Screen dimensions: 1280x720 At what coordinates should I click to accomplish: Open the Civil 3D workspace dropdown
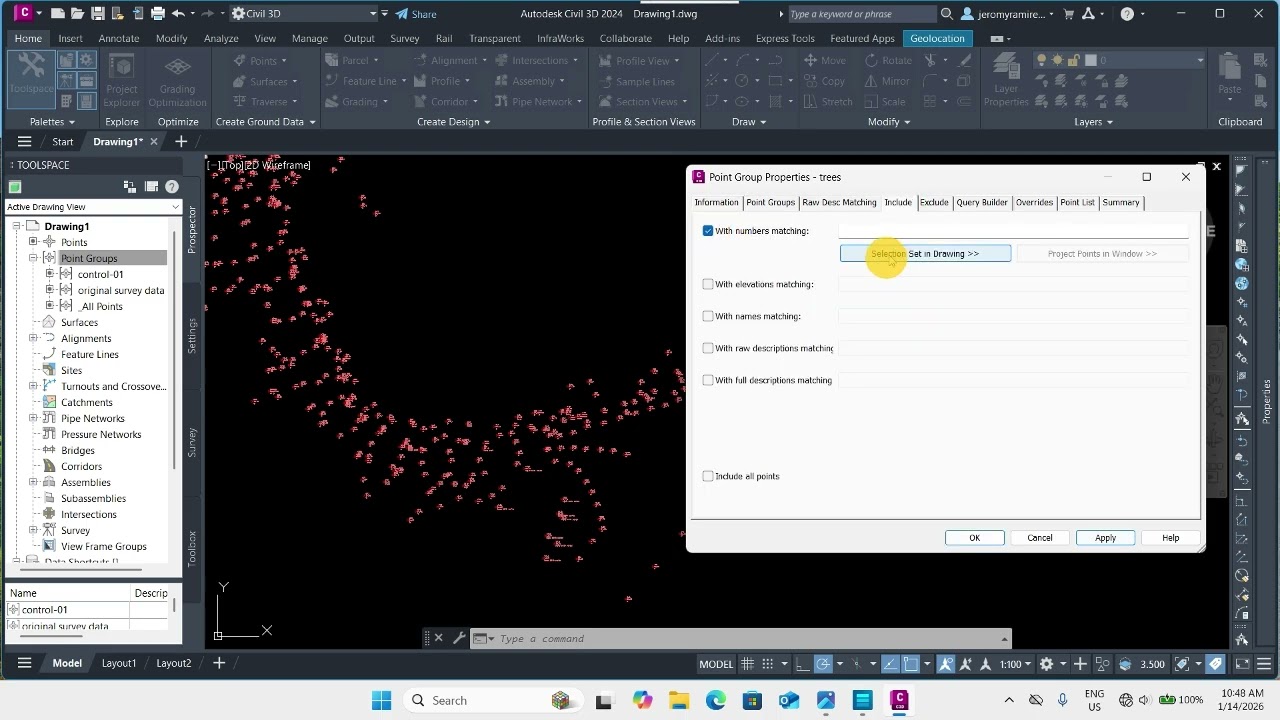(x=304, y=14)
